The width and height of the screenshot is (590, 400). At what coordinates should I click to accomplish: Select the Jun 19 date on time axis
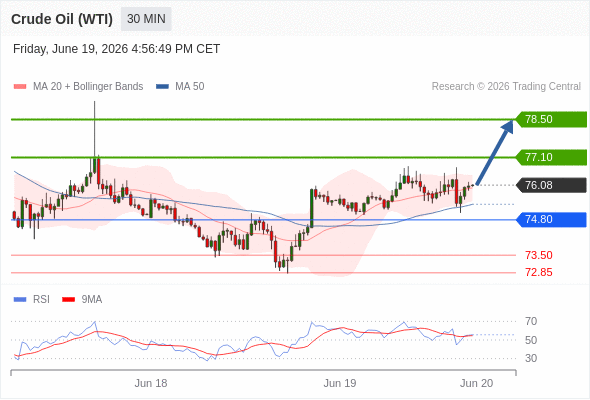340,383
